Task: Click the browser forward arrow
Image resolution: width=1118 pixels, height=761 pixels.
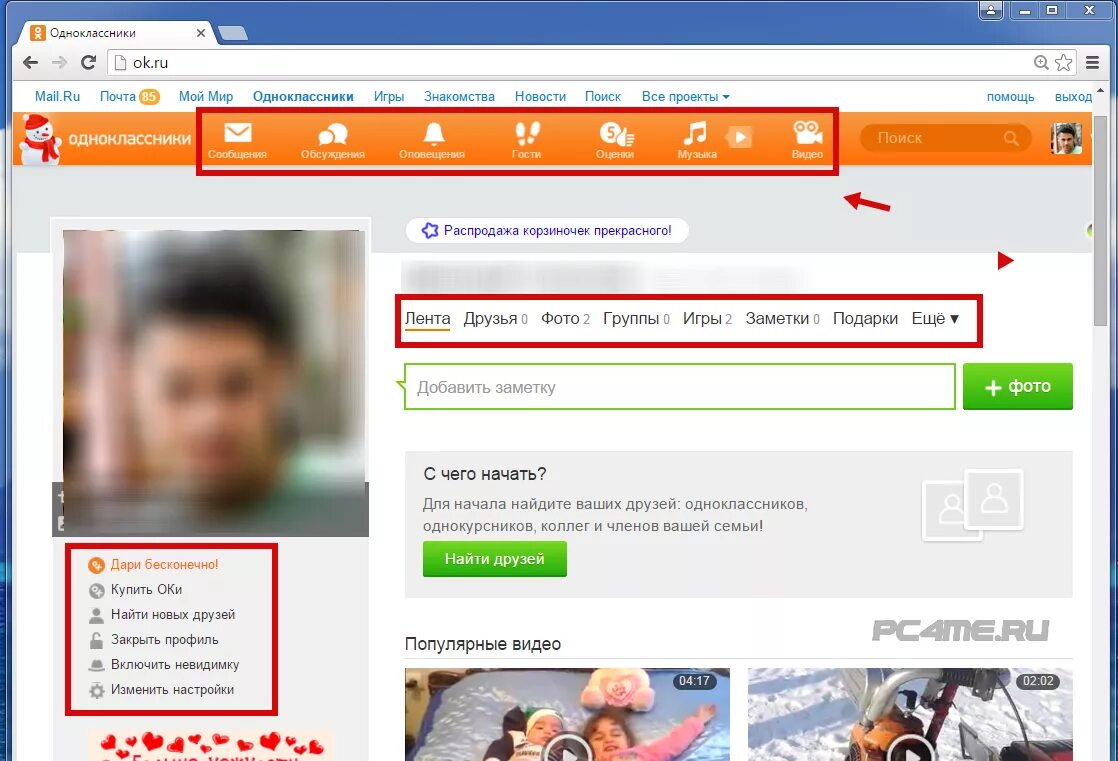Action: coord(59,62)
